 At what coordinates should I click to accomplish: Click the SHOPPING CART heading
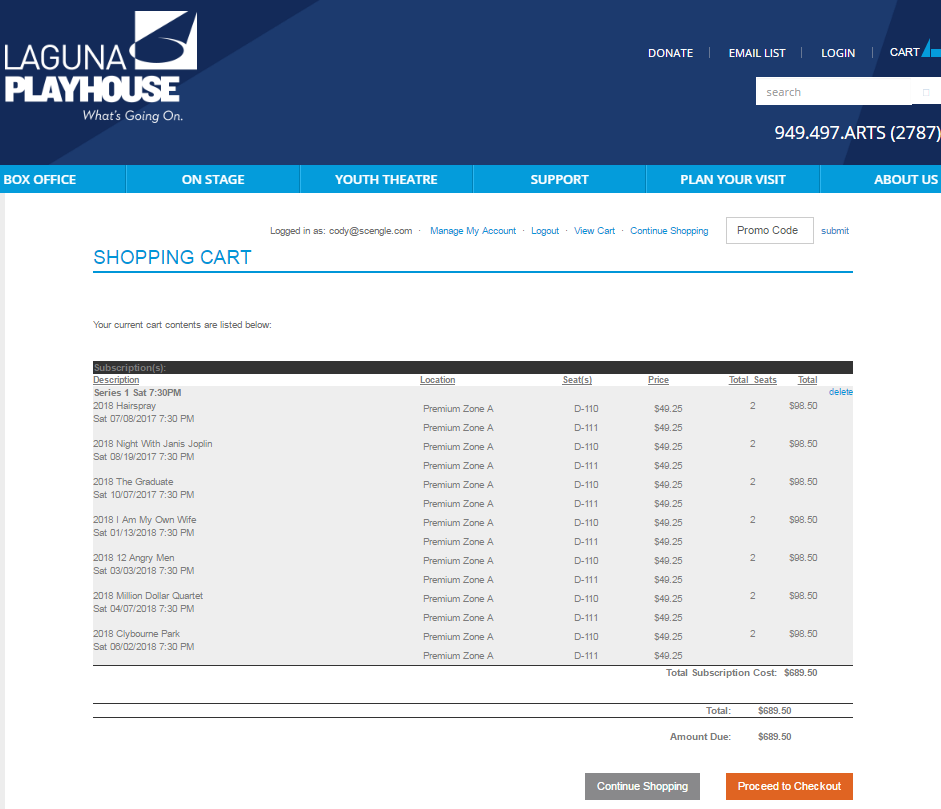pos(172,257)
